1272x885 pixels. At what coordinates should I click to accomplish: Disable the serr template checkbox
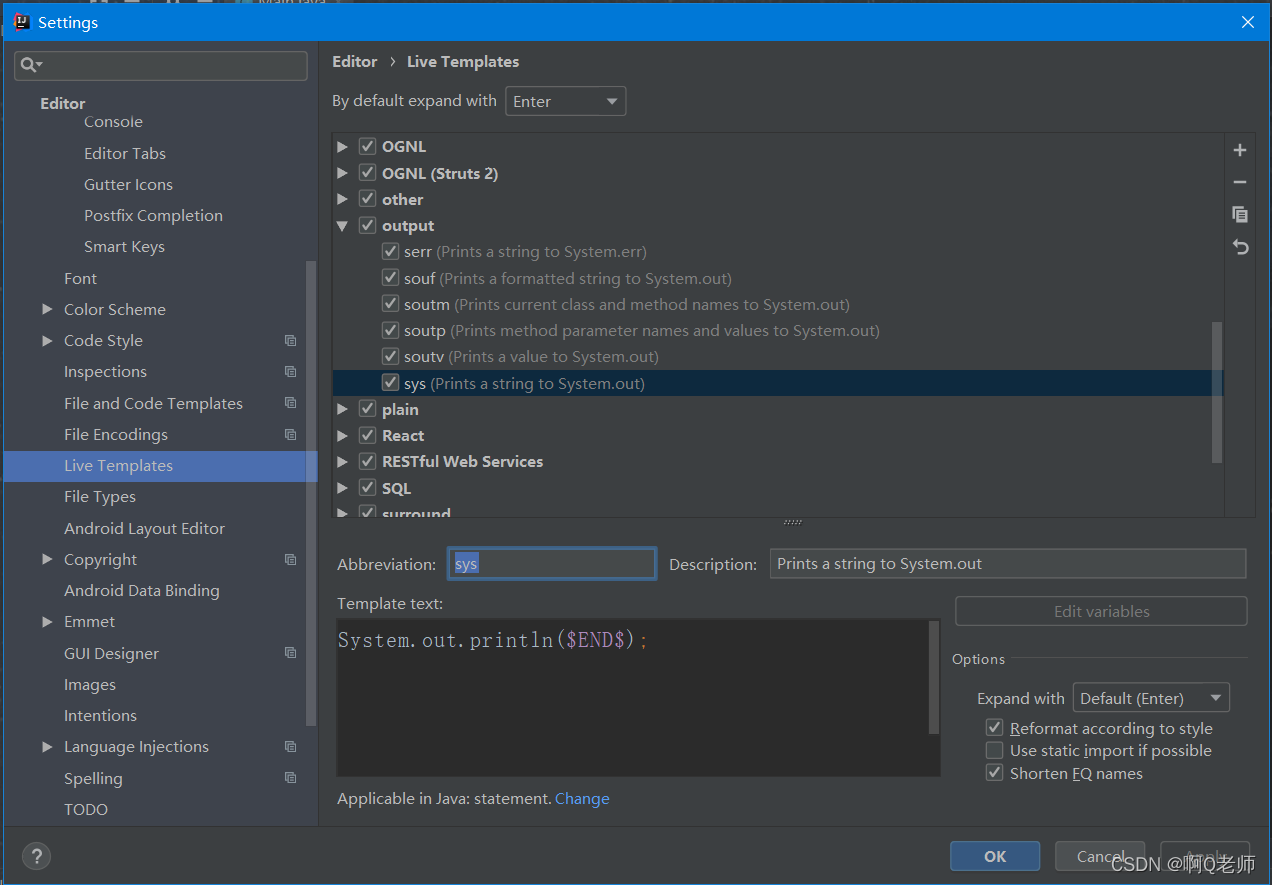click(x=390, y=252)
